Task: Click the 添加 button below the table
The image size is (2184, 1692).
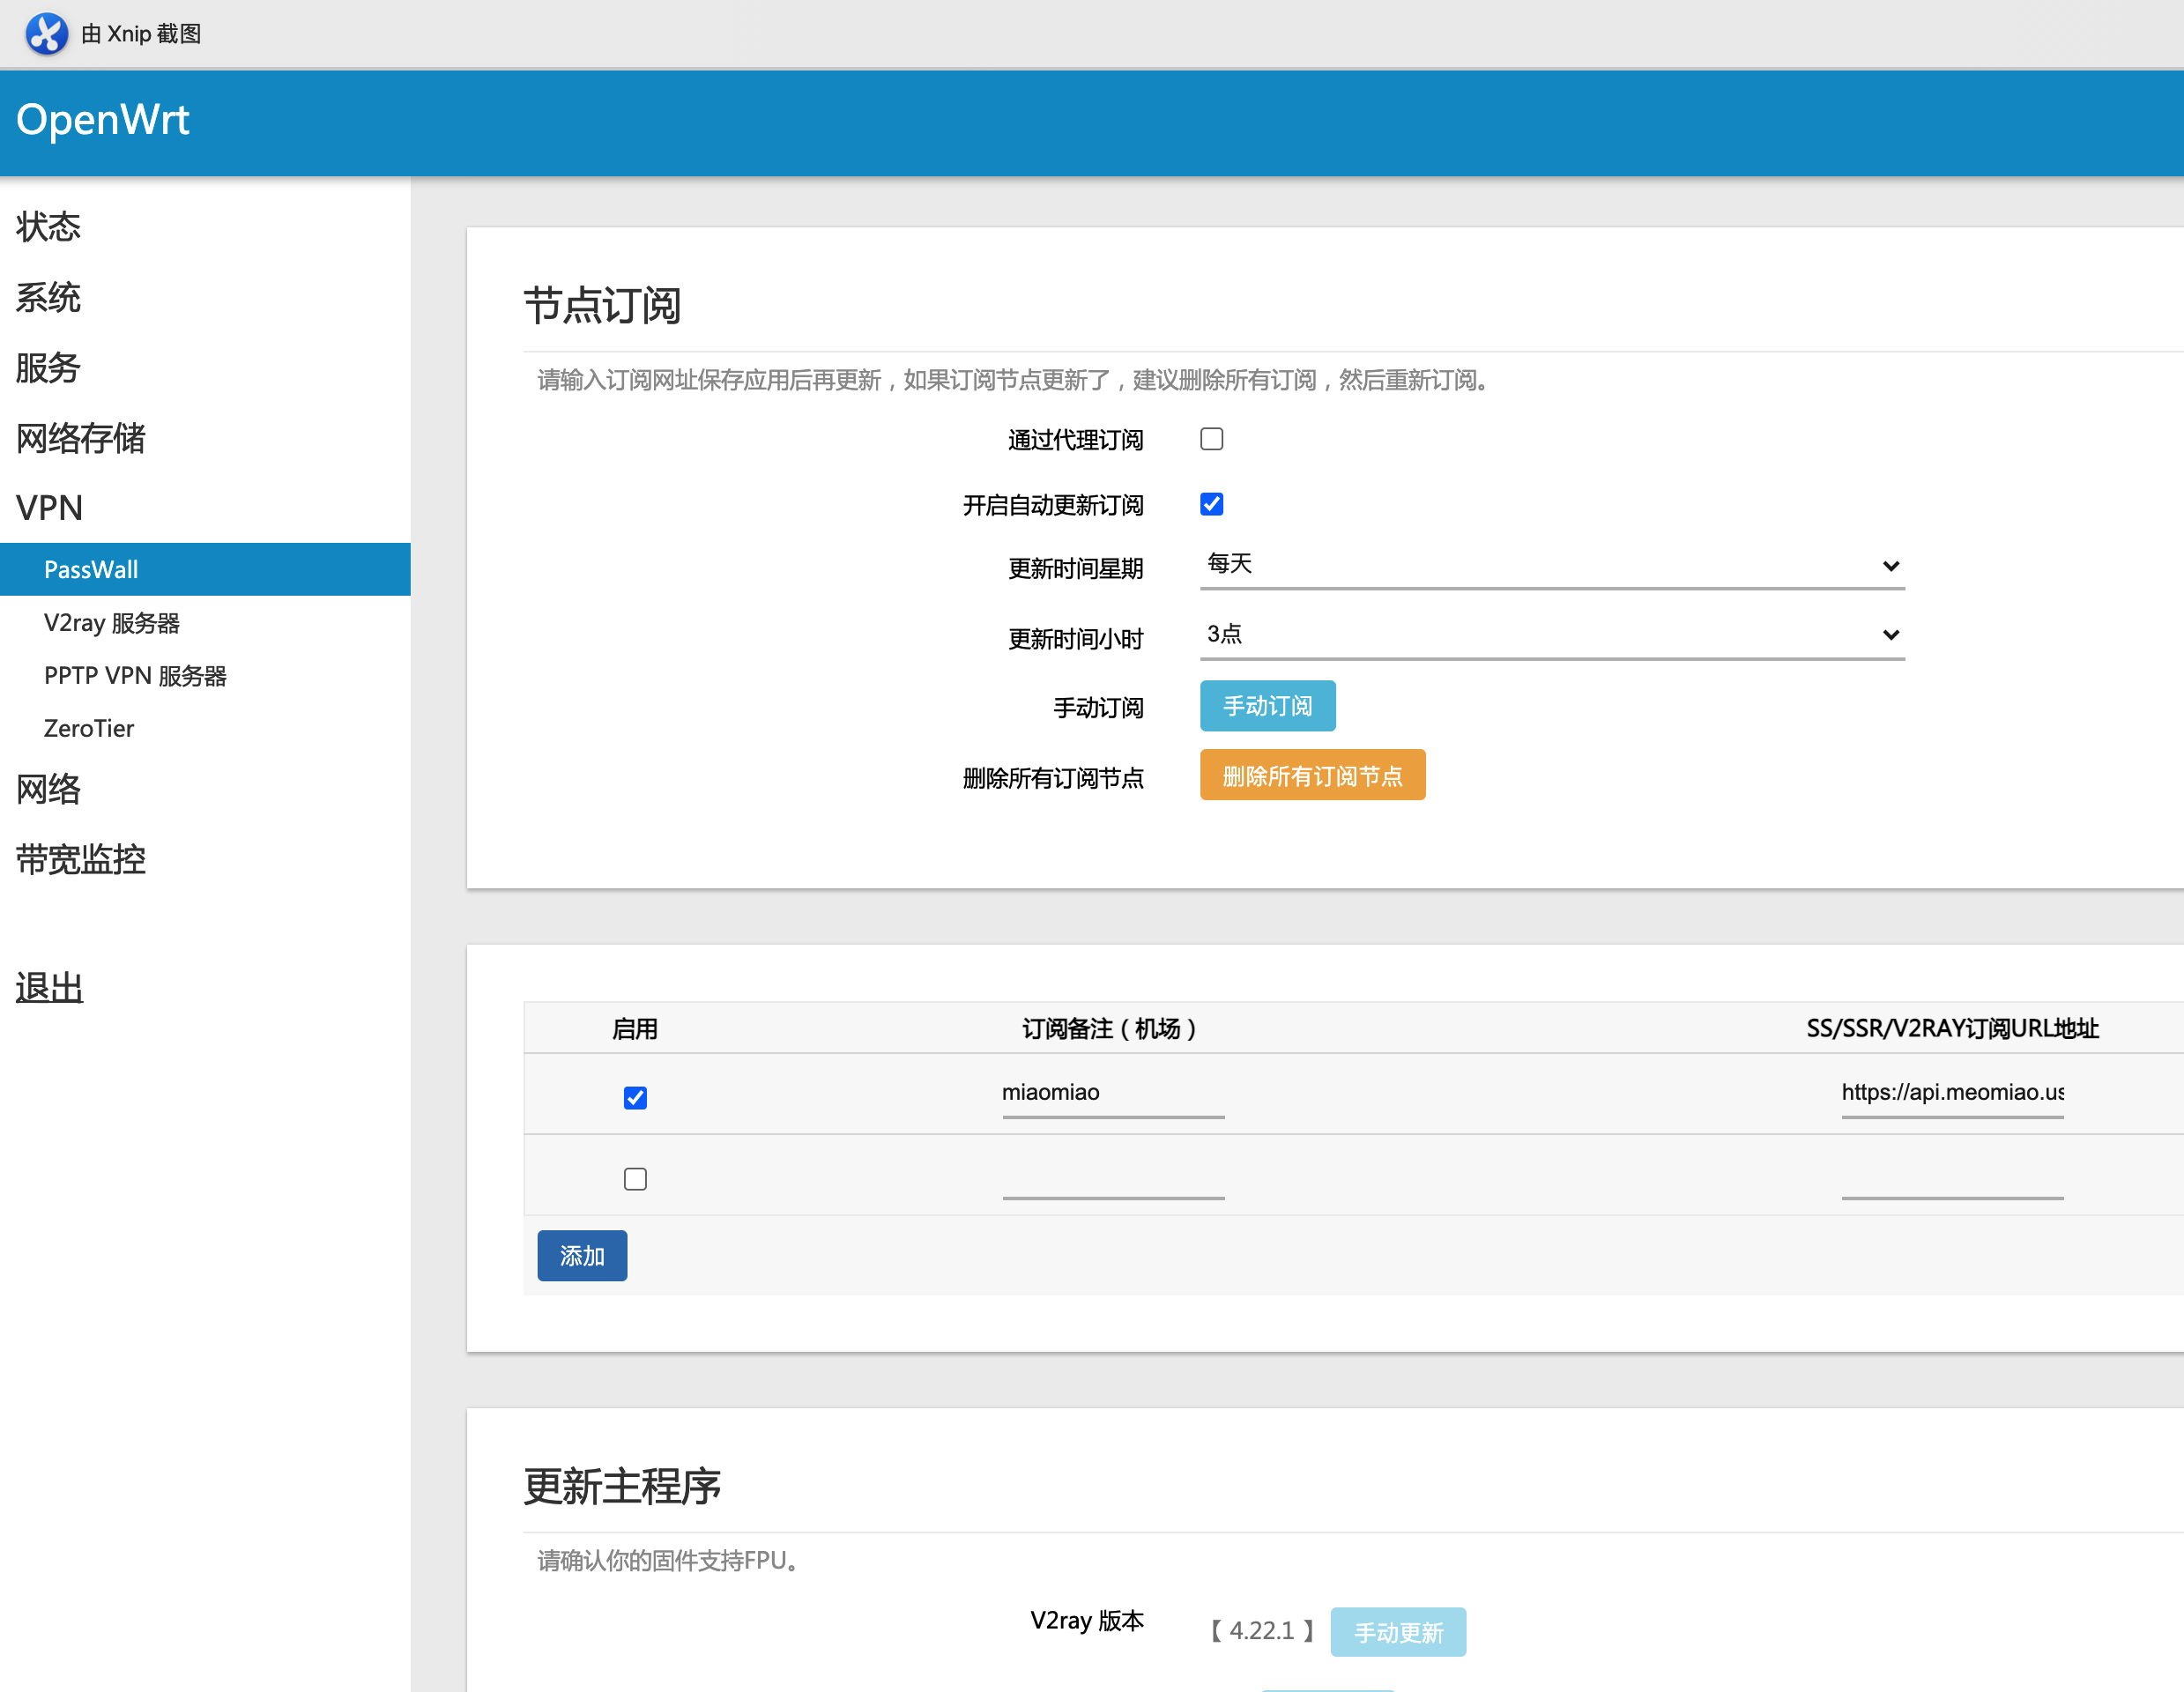Action: click(x=582, y=1255)
